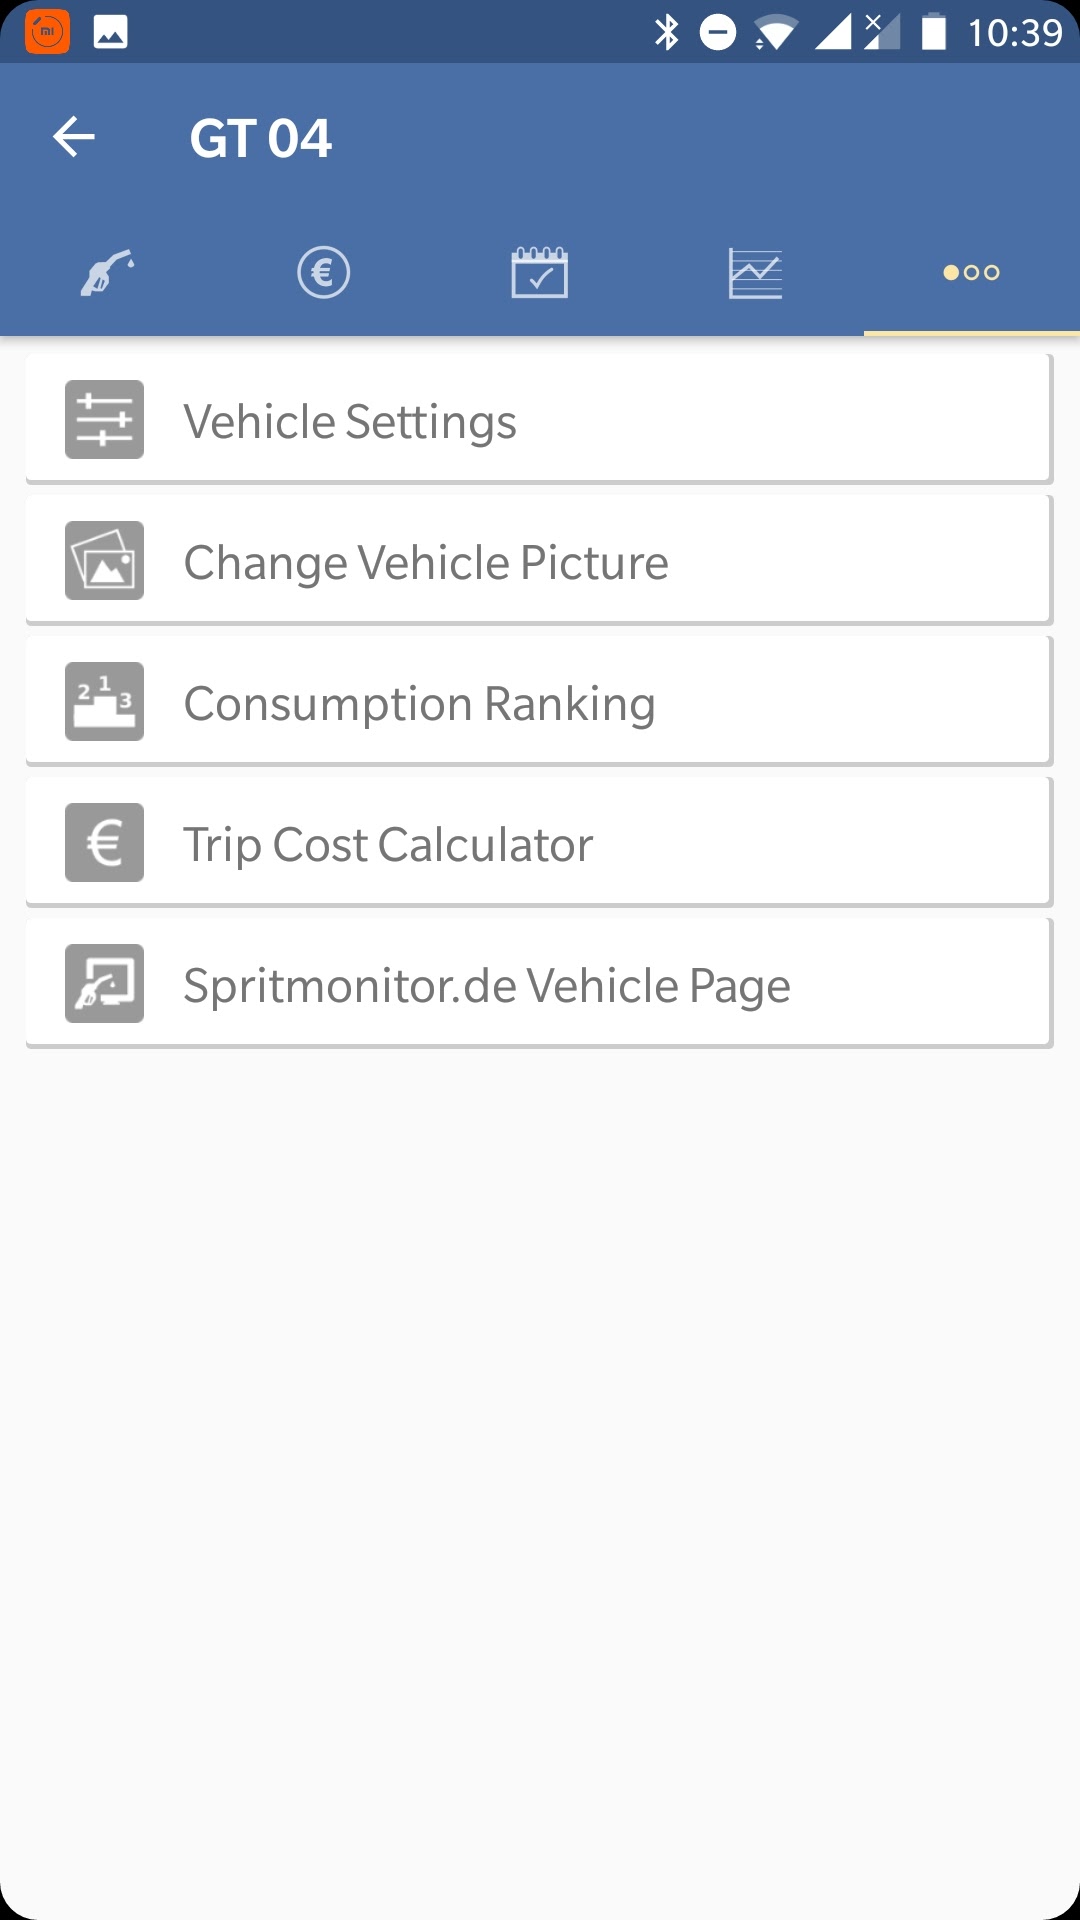Tap the picture notification icon

click(110, 32)
